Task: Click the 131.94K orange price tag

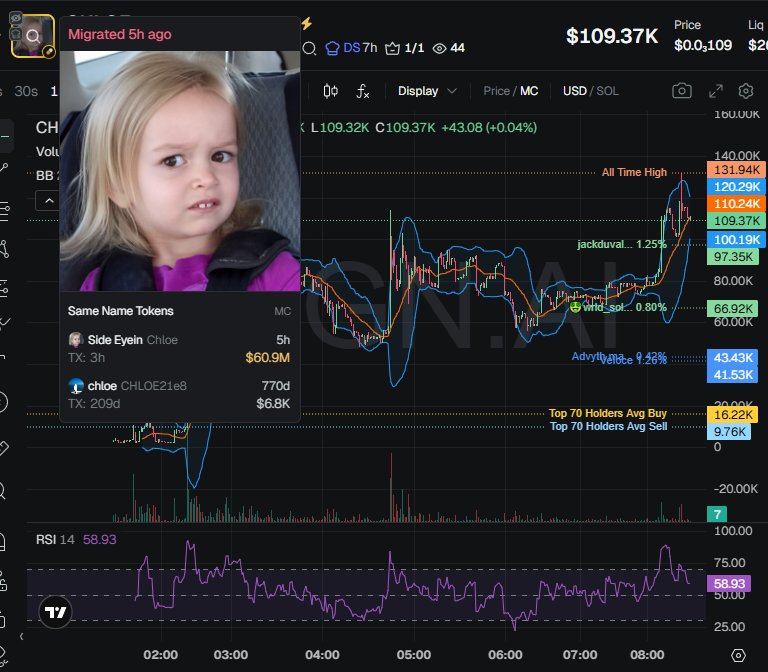Action: [x=736, y=169]
